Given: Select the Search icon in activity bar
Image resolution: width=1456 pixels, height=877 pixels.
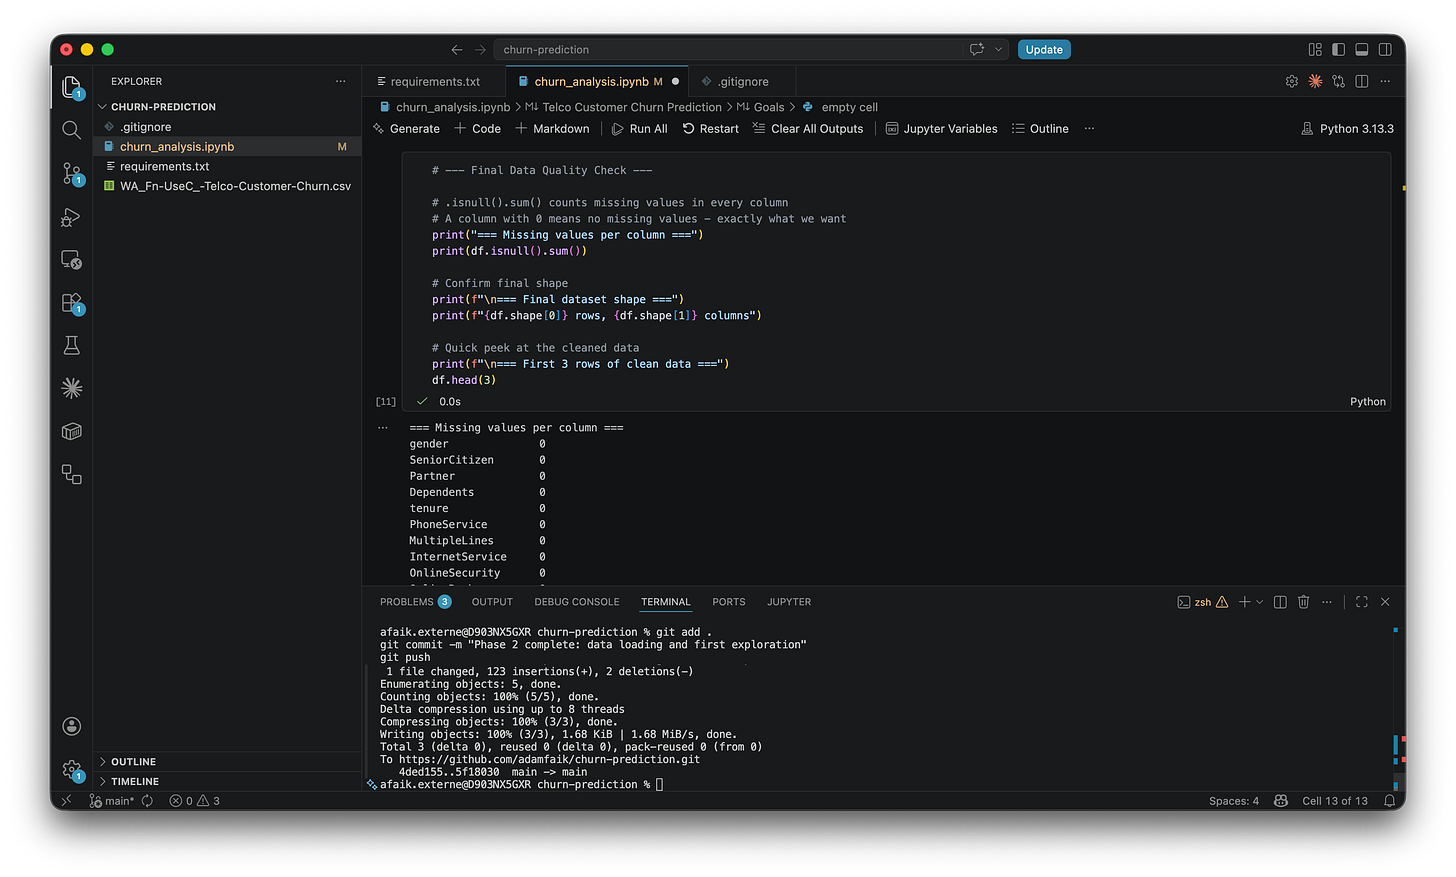Looking at the screenshot, I should (71, 129).
